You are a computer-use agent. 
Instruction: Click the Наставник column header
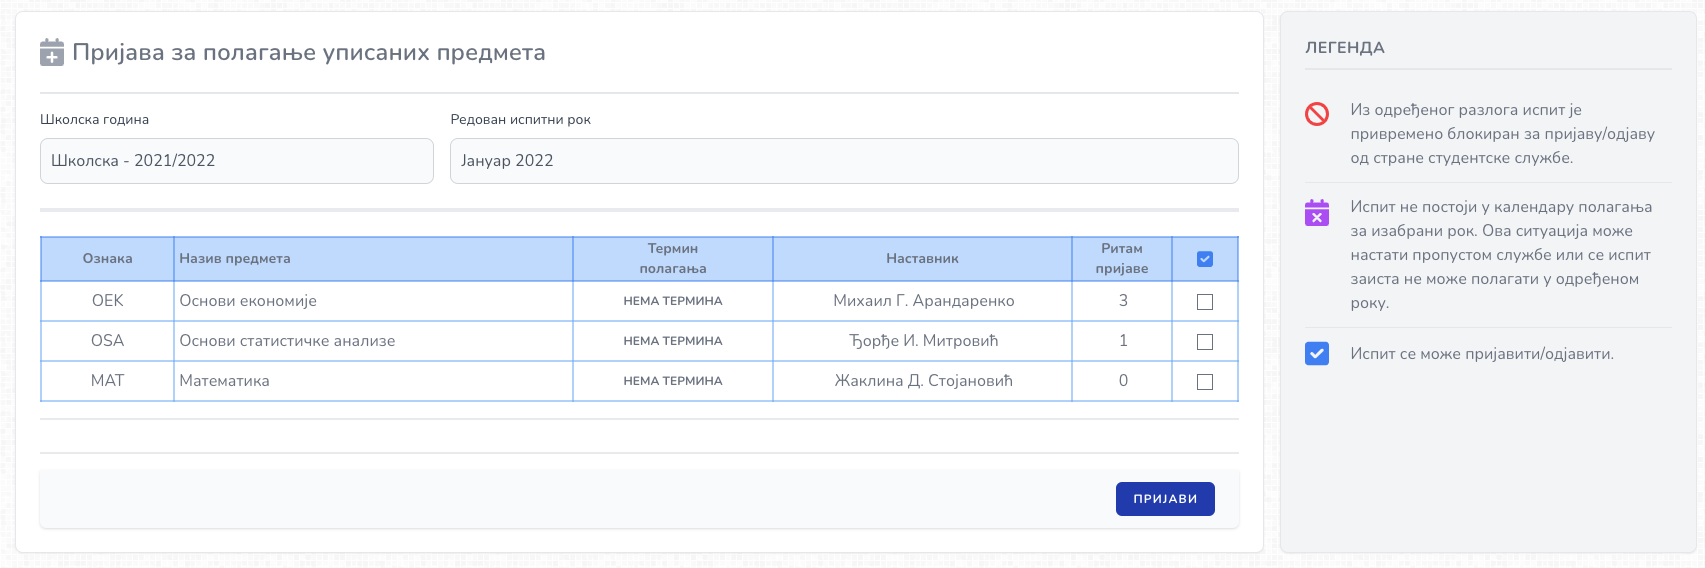[x=922, y=259]
